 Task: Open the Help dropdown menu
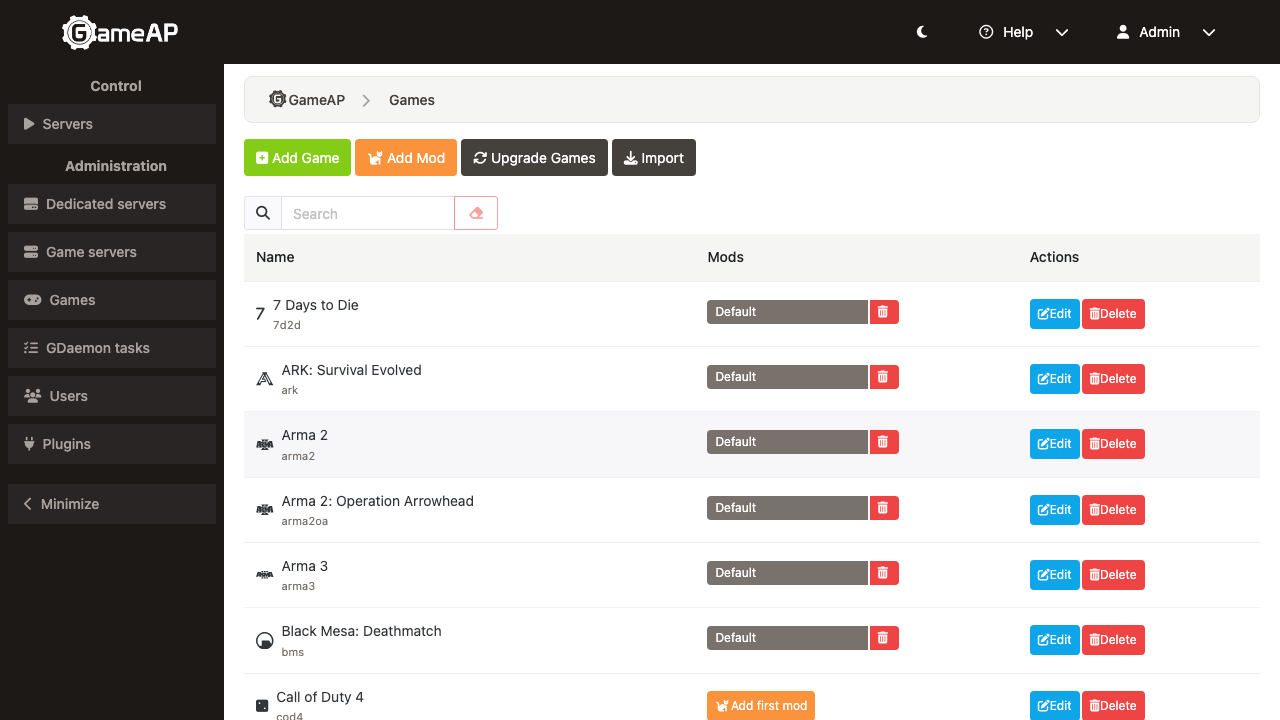pos(1024,32)
